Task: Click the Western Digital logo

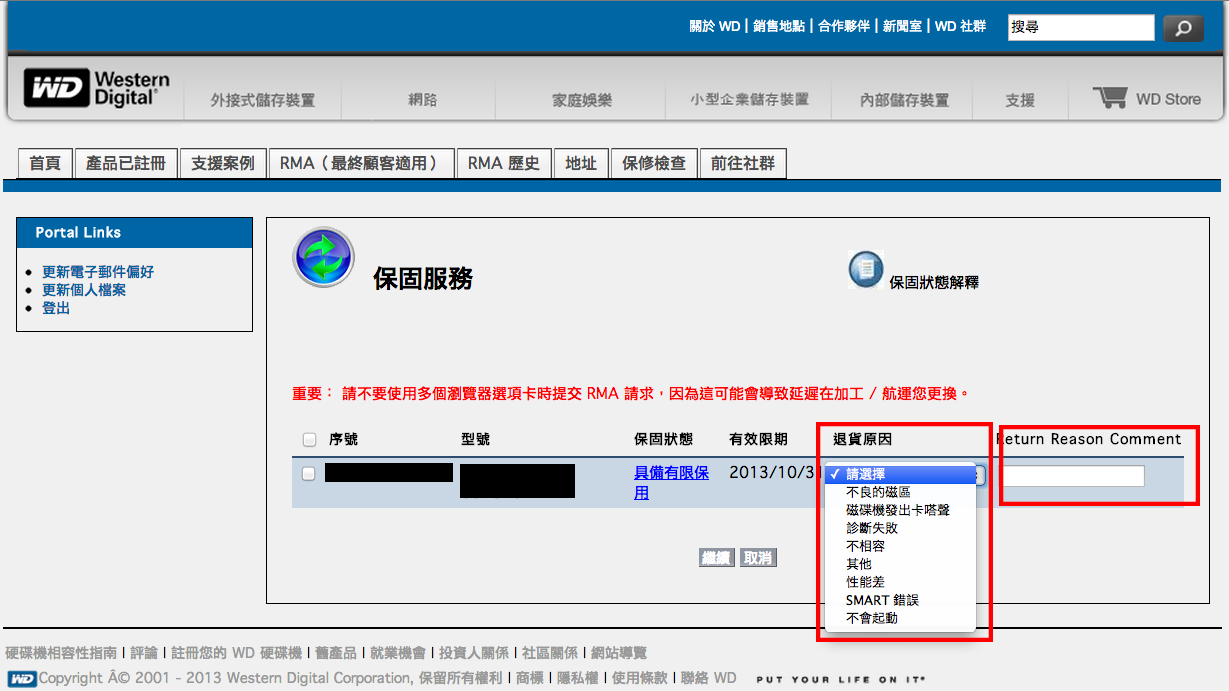Action: (97, 89)
